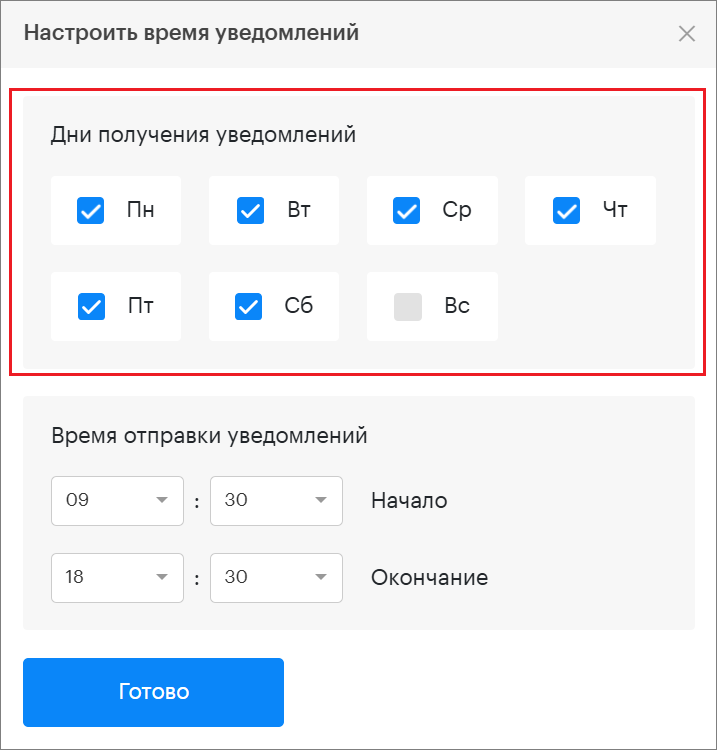Expand the end minutes dropdown for Окончание
Image resolution: width=717 pixels, height=751 pixels.
pyautogui.click(x=276, y=578)
